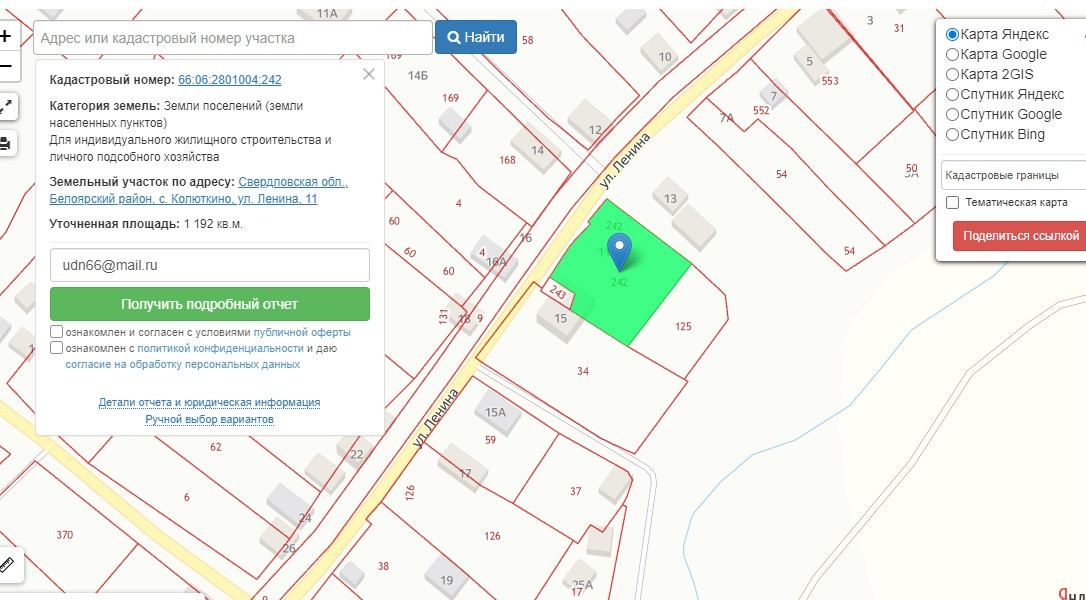Screen dimensions: 1086x600
Task: Click building labeled 16А on map
Action: (496, 262)
